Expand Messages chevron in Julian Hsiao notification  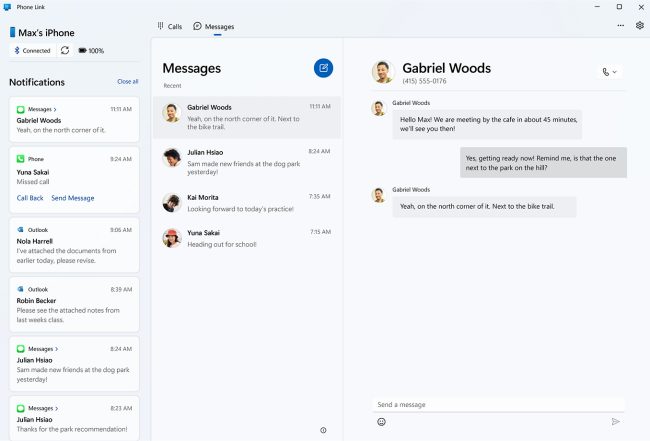pos(56,349)
